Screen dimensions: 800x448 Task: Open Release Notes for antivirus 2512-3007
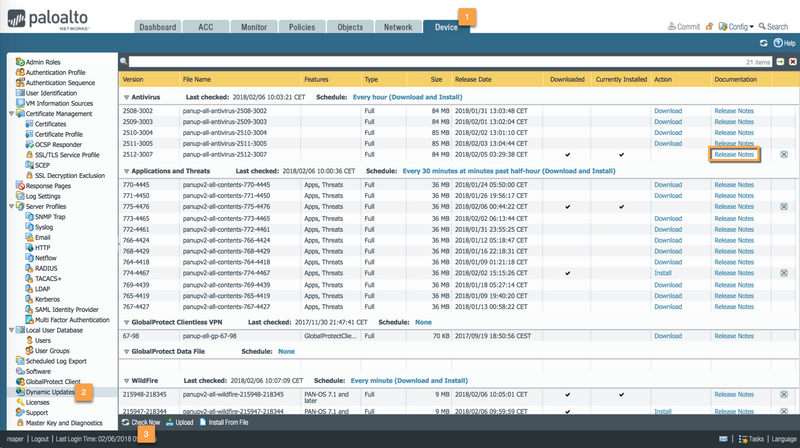pos(734,155)
